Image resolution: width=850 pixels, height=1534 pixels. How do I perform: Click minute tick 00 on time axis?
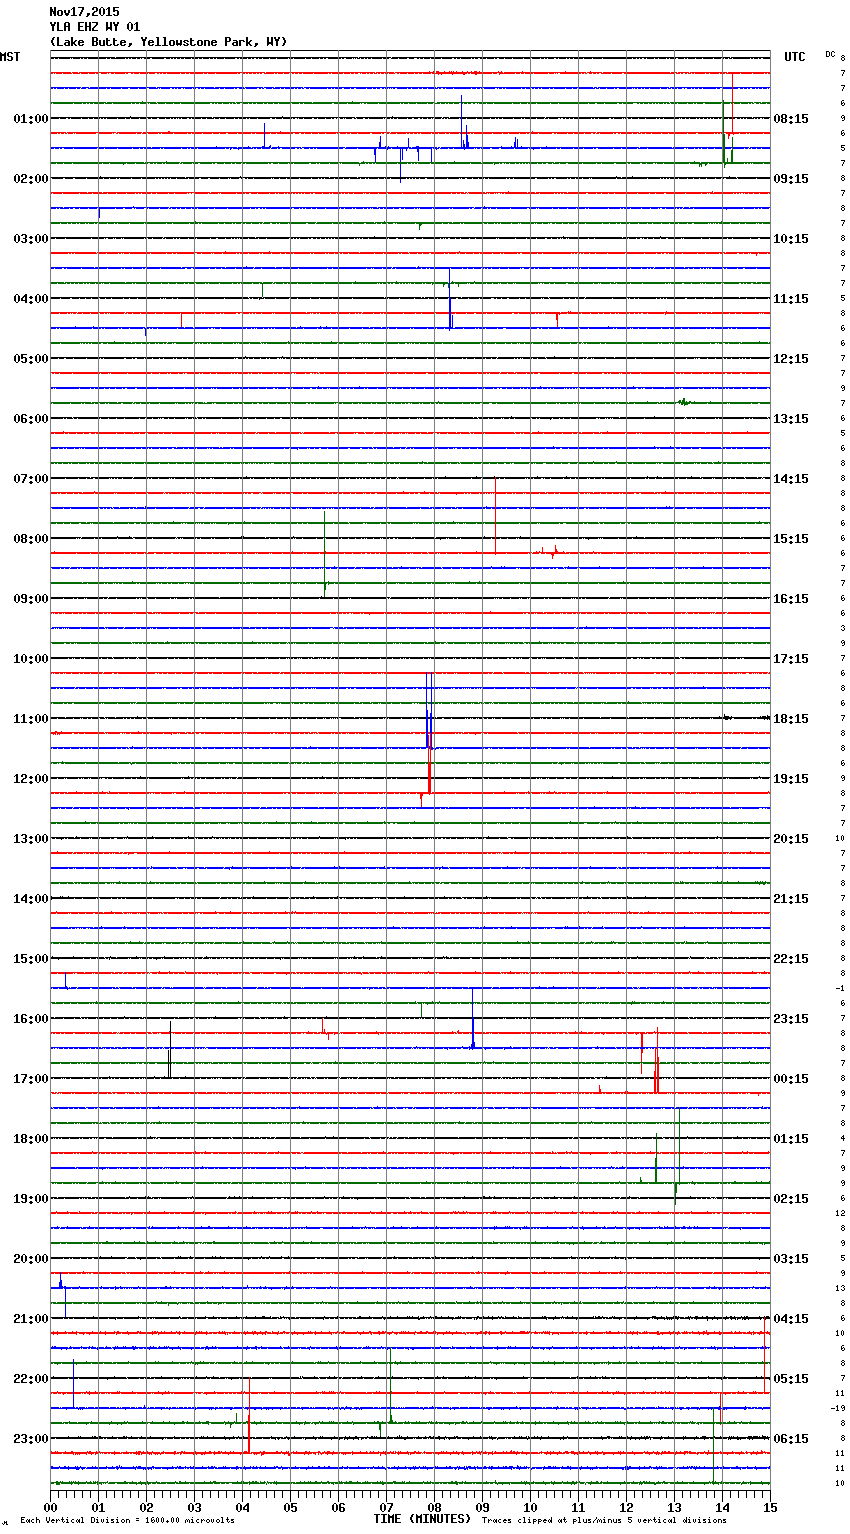[x=50, y=1507]
